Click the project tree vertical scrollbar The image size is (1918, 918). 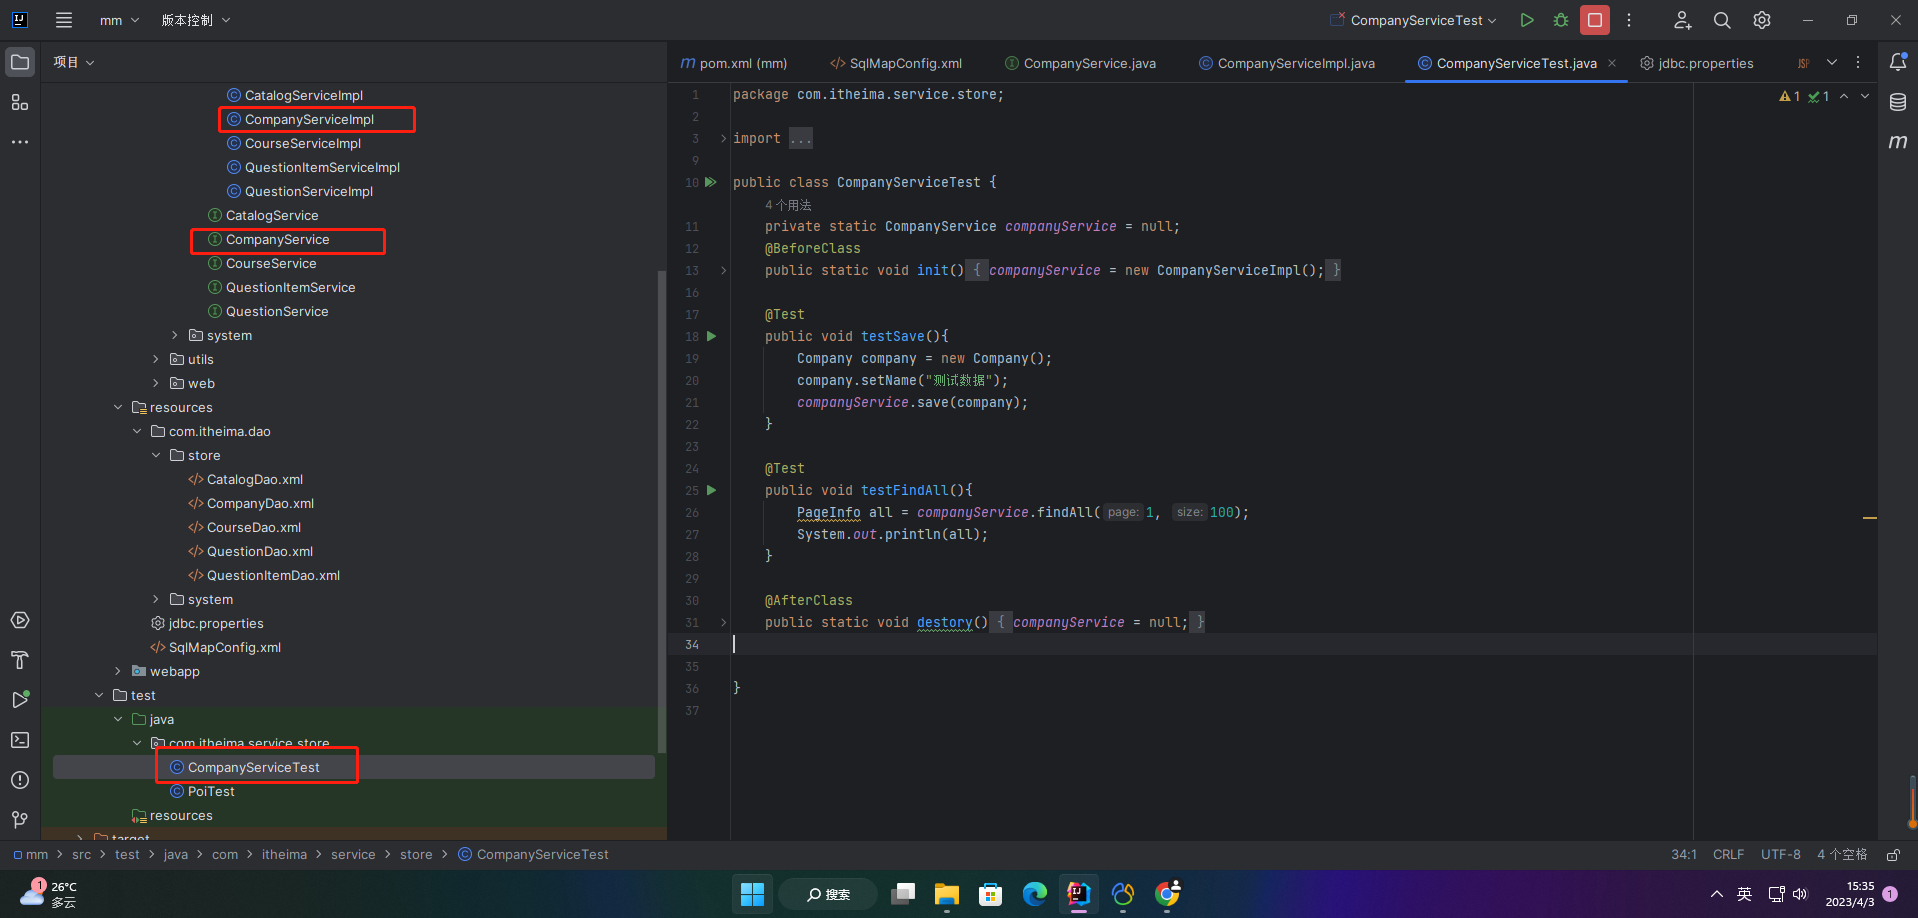point(661,510)
